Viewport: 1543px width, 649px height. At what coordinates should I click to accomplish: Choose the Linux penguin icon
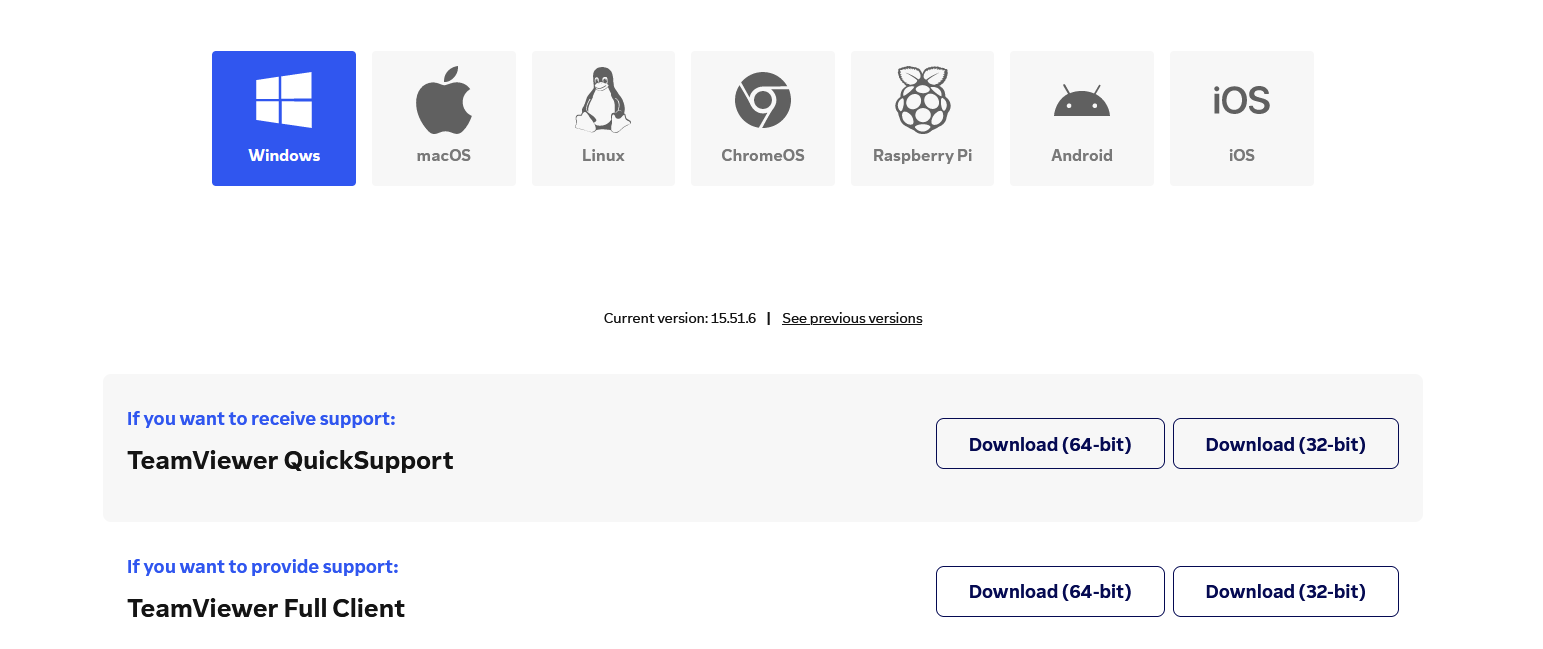(603, 100)
